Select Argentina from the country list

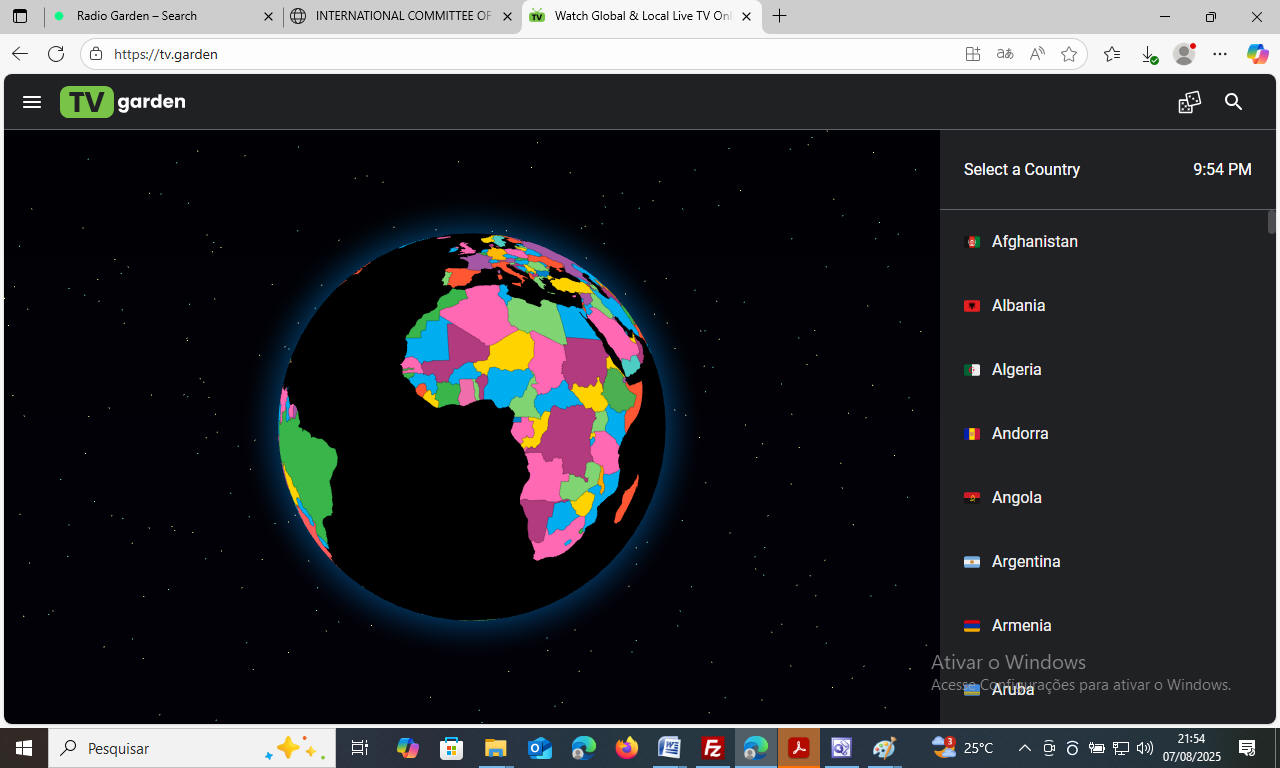(1025, 562)
